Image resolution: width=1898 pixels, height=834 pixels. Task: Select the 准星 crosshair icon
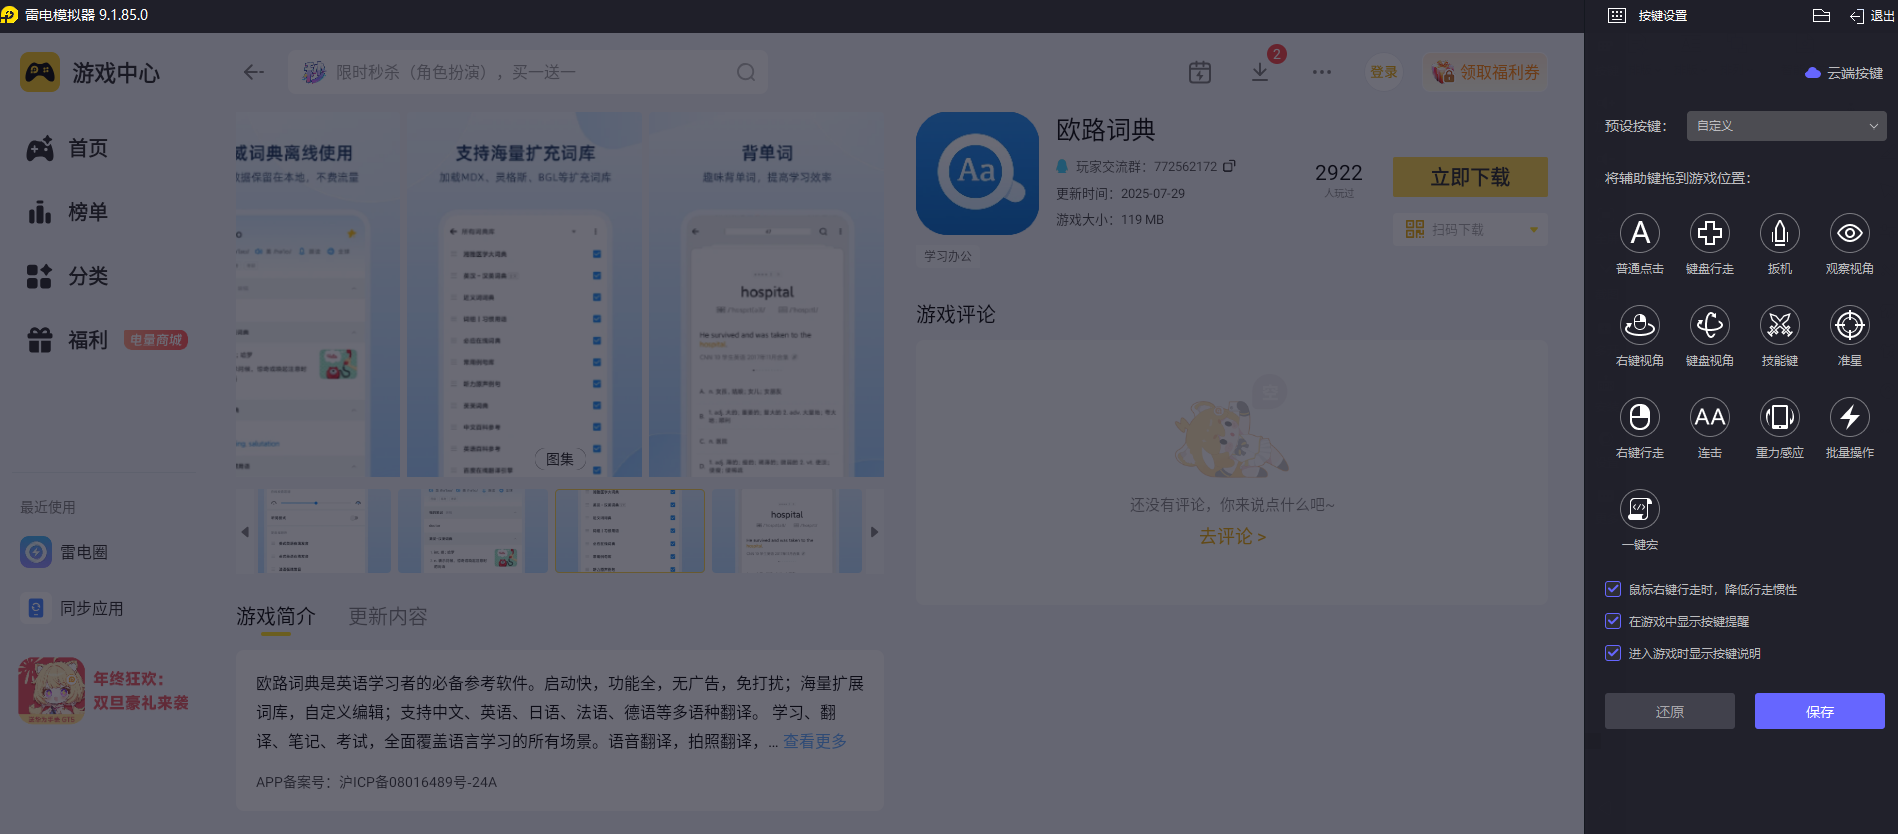point(1850,325)
